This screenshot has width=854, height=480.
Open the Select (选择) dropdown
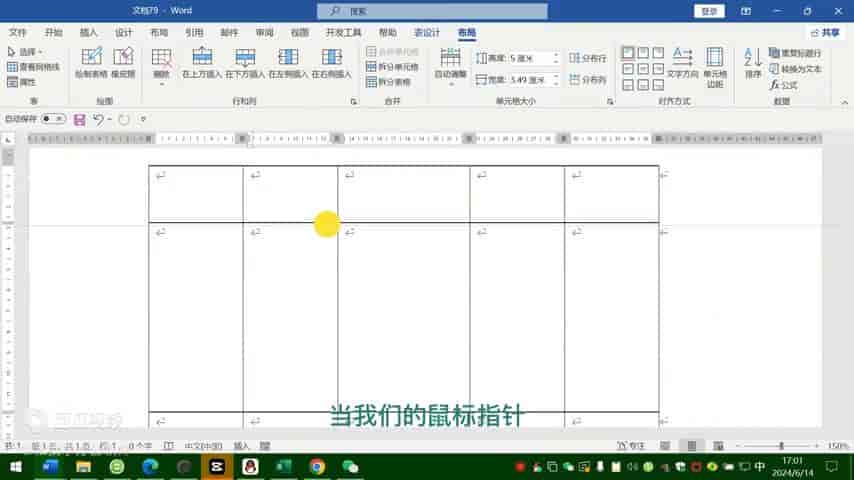25,52
